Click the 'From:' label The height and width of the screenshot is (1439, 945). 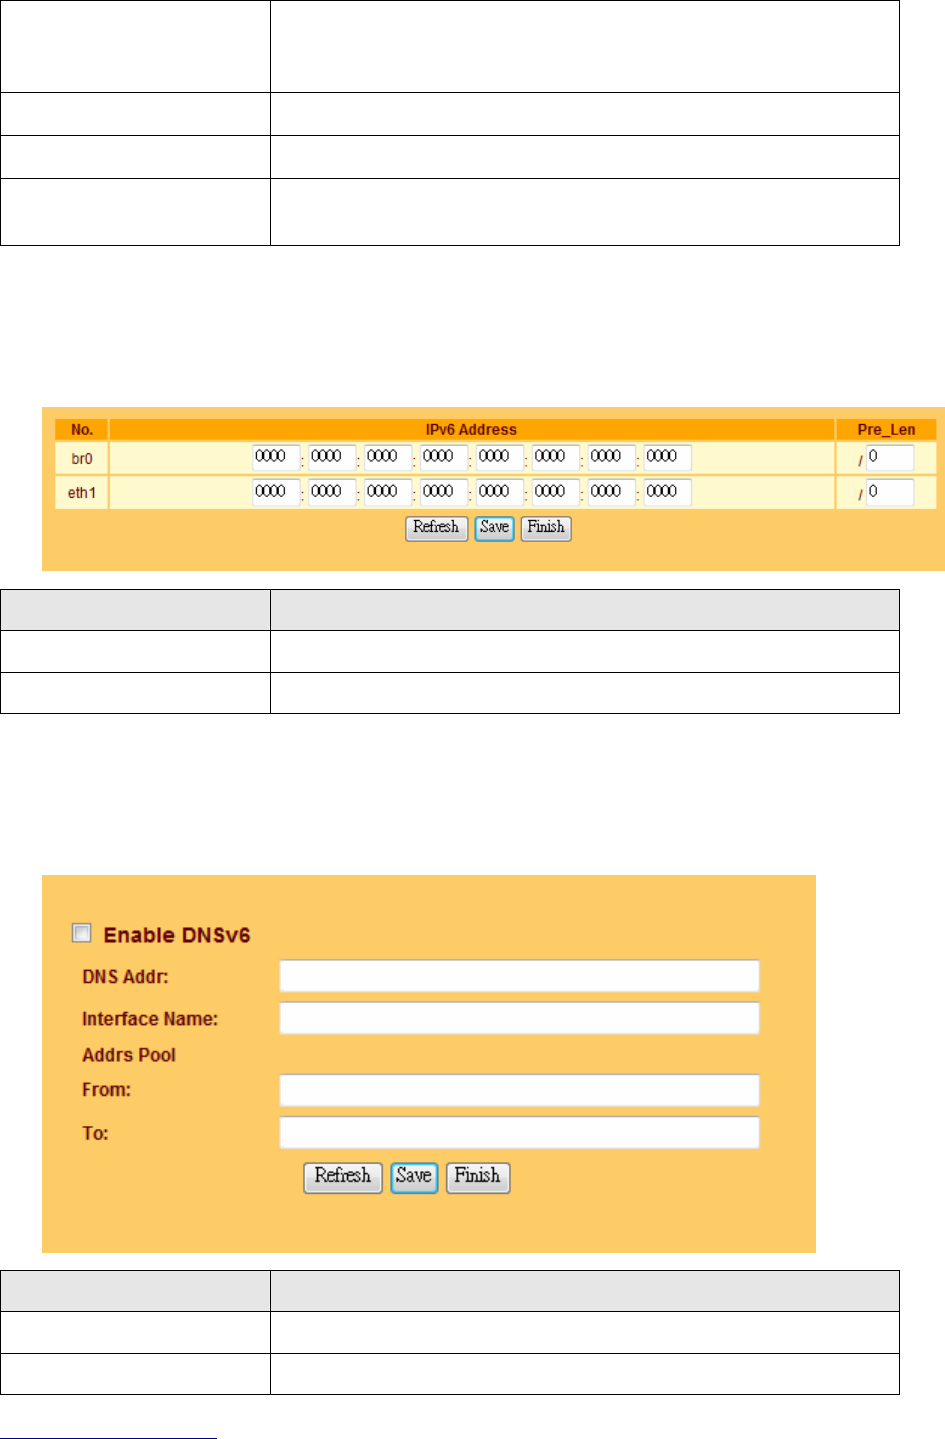coord(107,1090)
